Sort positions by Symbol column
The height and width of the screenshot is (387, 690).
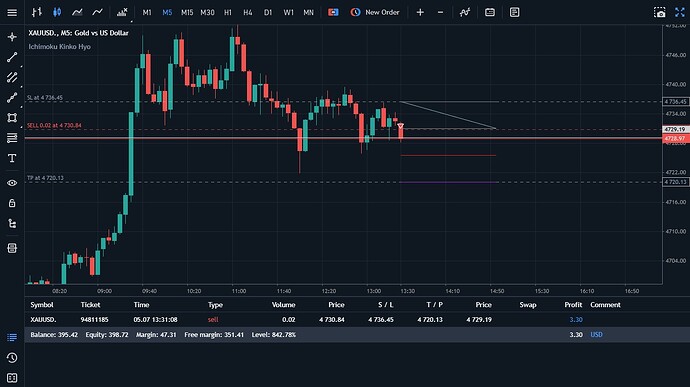(x=42, y=305)
